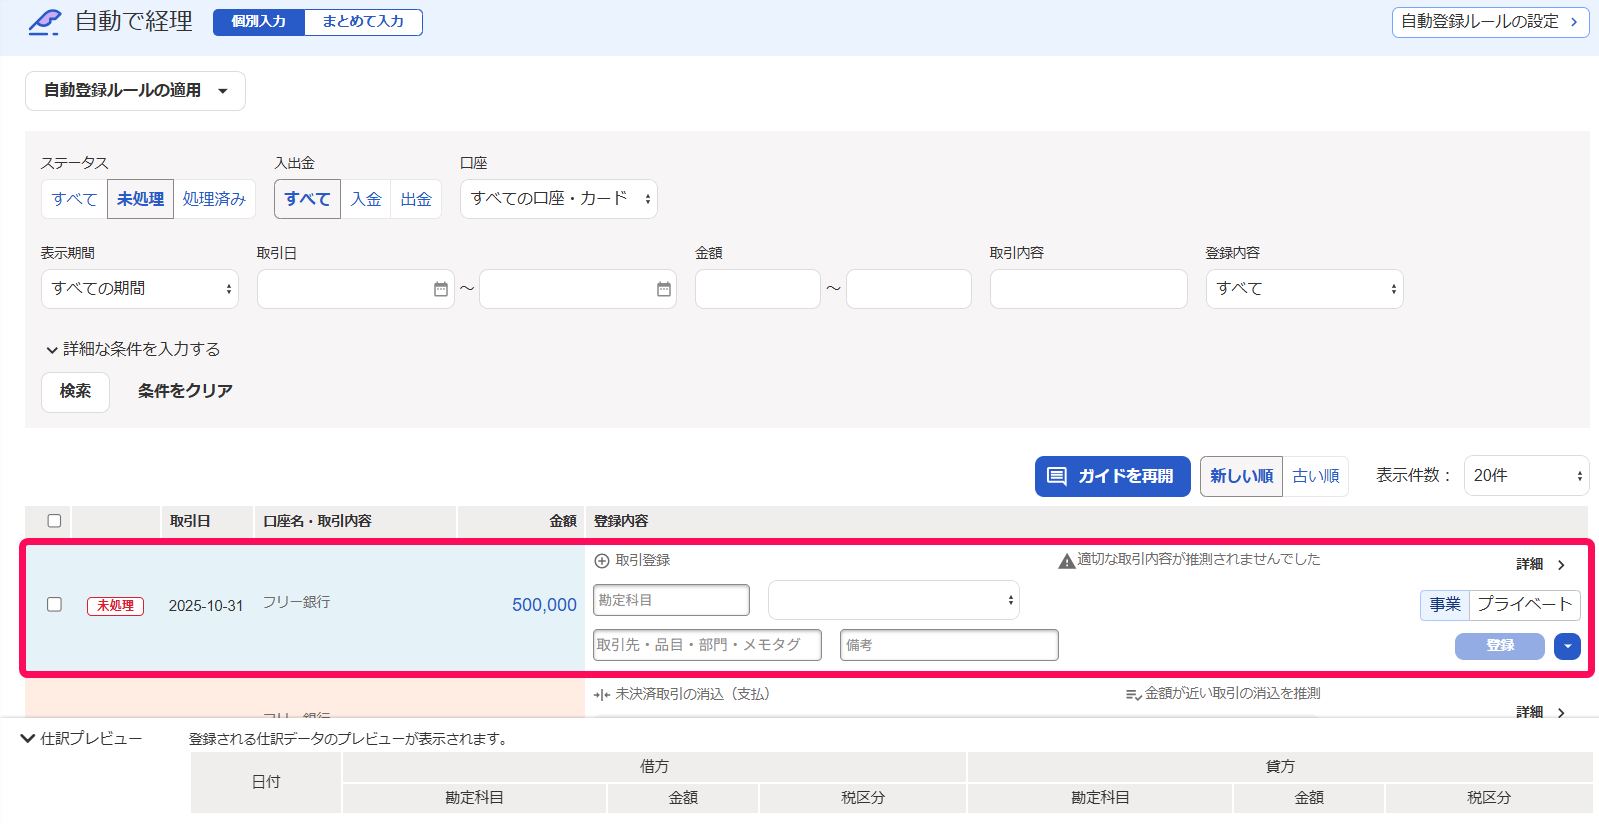1599x824 pixels.
Task: Click the 検索 button
Action: pyautogui.click(x=75, y=392)
